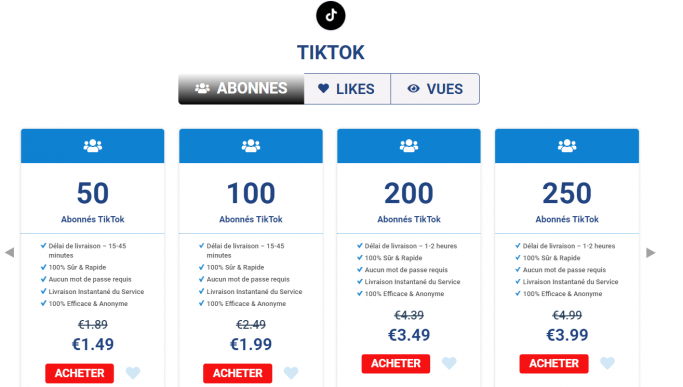Click group icon atop 100 abonnés card
The width and height of the screenshot is (683, 387).
(251, 146)
